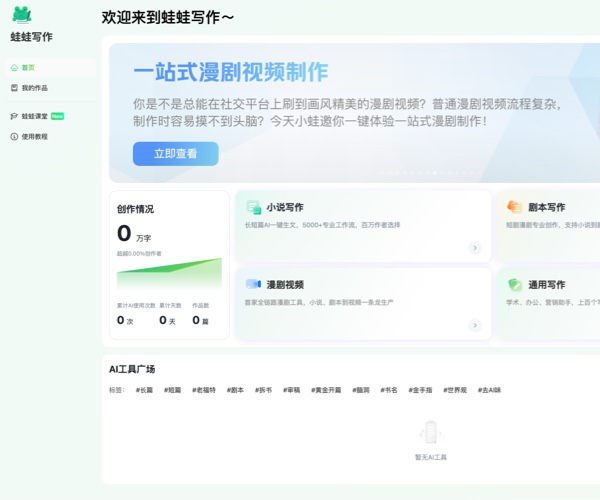Click the green 创作情况 chart
The width and height of the screenshot is (600, 500).
[x=169, y=273]
